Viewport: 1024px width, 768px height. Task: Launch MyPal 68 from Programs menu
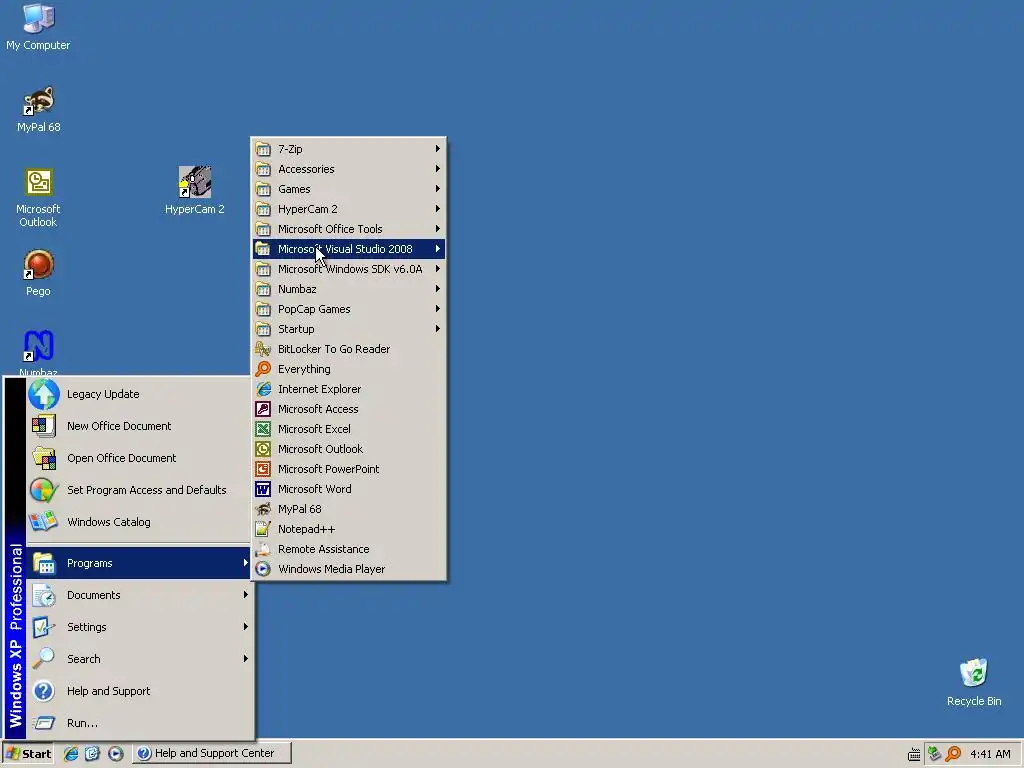[x=349, y=509]
